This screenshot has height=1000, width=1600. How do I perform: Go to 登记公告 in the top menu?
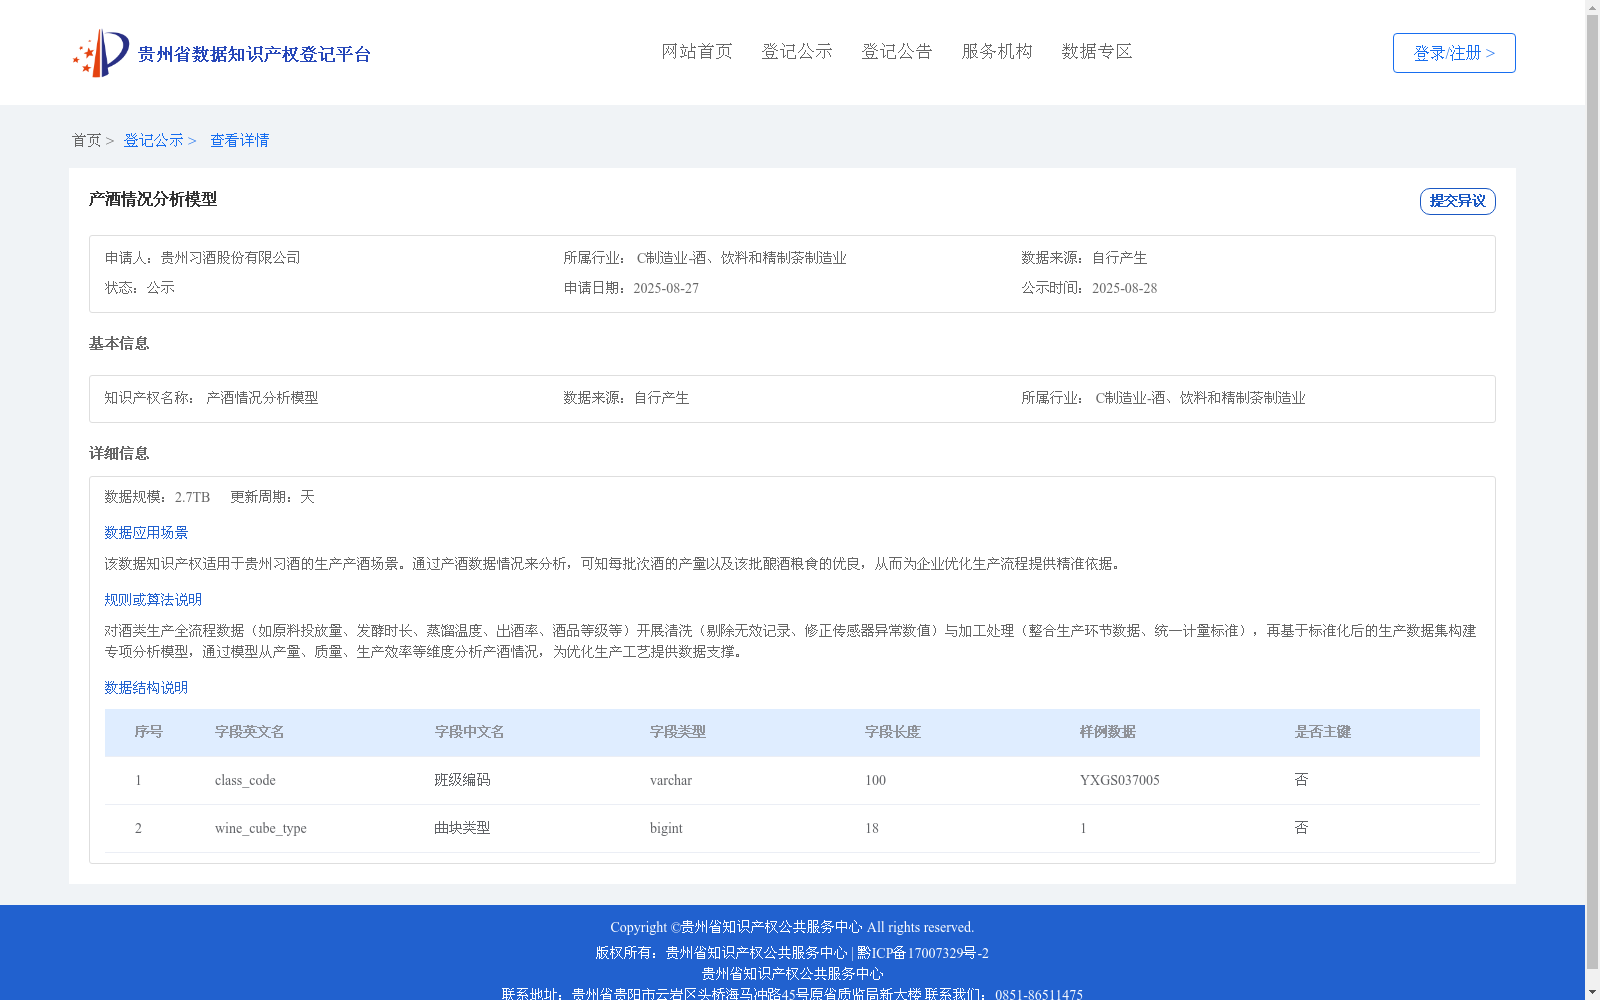(x=897, y=51)
